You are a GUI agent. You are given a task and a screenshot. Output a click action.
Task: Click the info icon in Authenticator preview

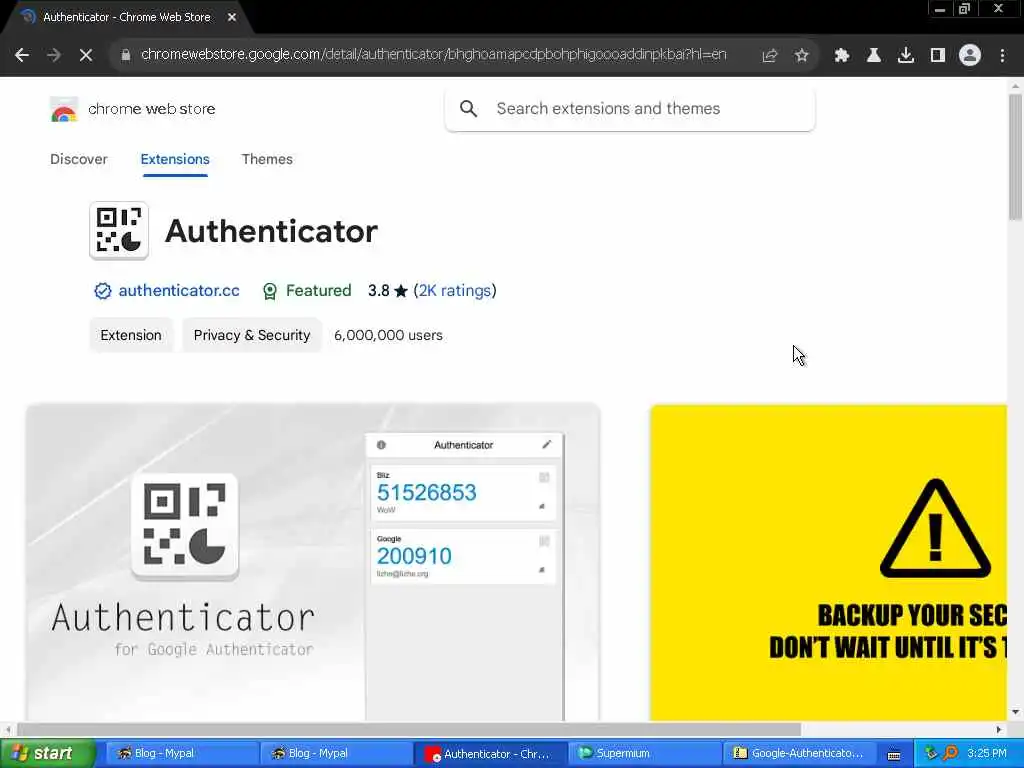click(381, 445)
